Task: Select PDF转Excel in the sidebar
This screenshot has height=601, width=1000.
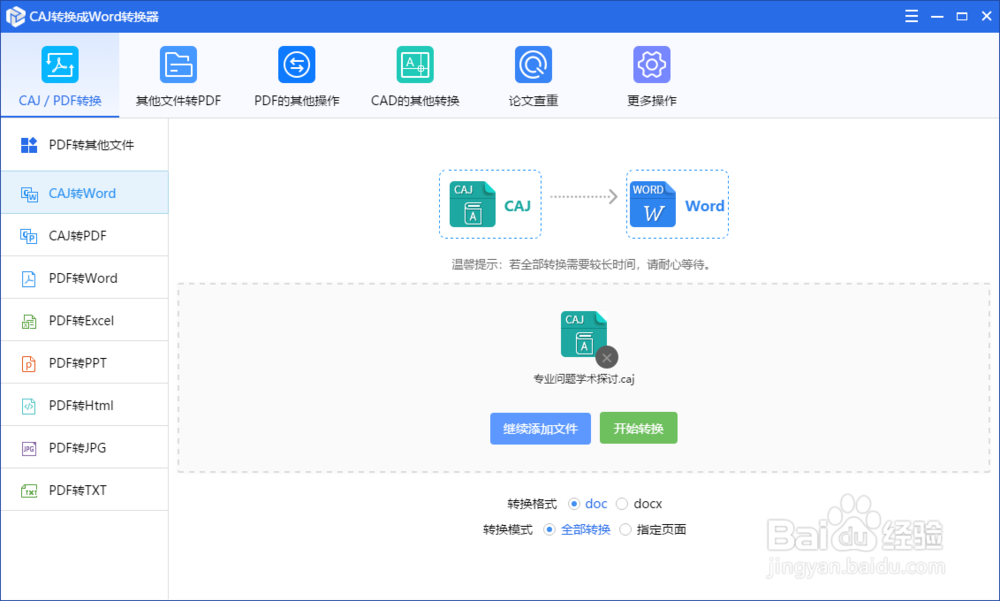Action: coord(84,320)
